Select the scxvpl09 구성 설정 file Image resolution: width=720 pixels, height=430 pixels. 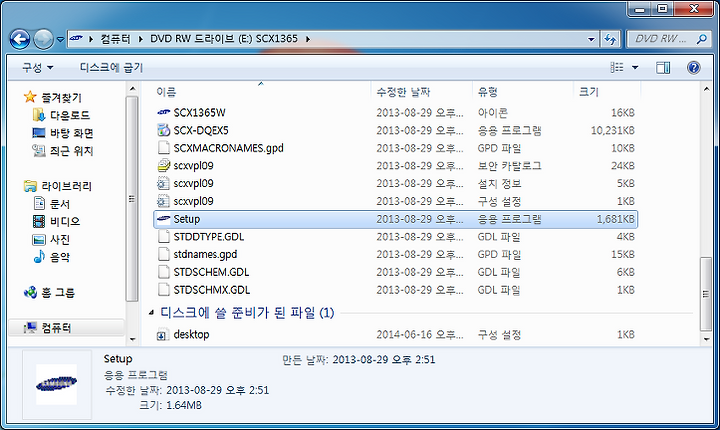pyautogui.click(x=396, y=201)
